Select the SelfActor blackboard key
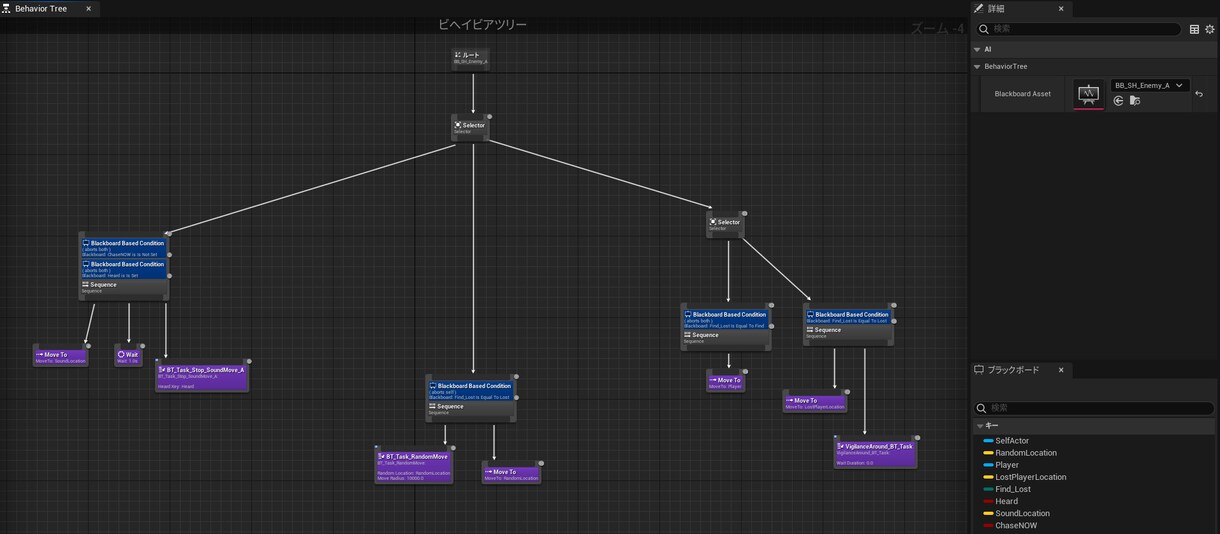Image resolution: width=1220 pixels, height=534 pixels. [x=1012, y=441]
